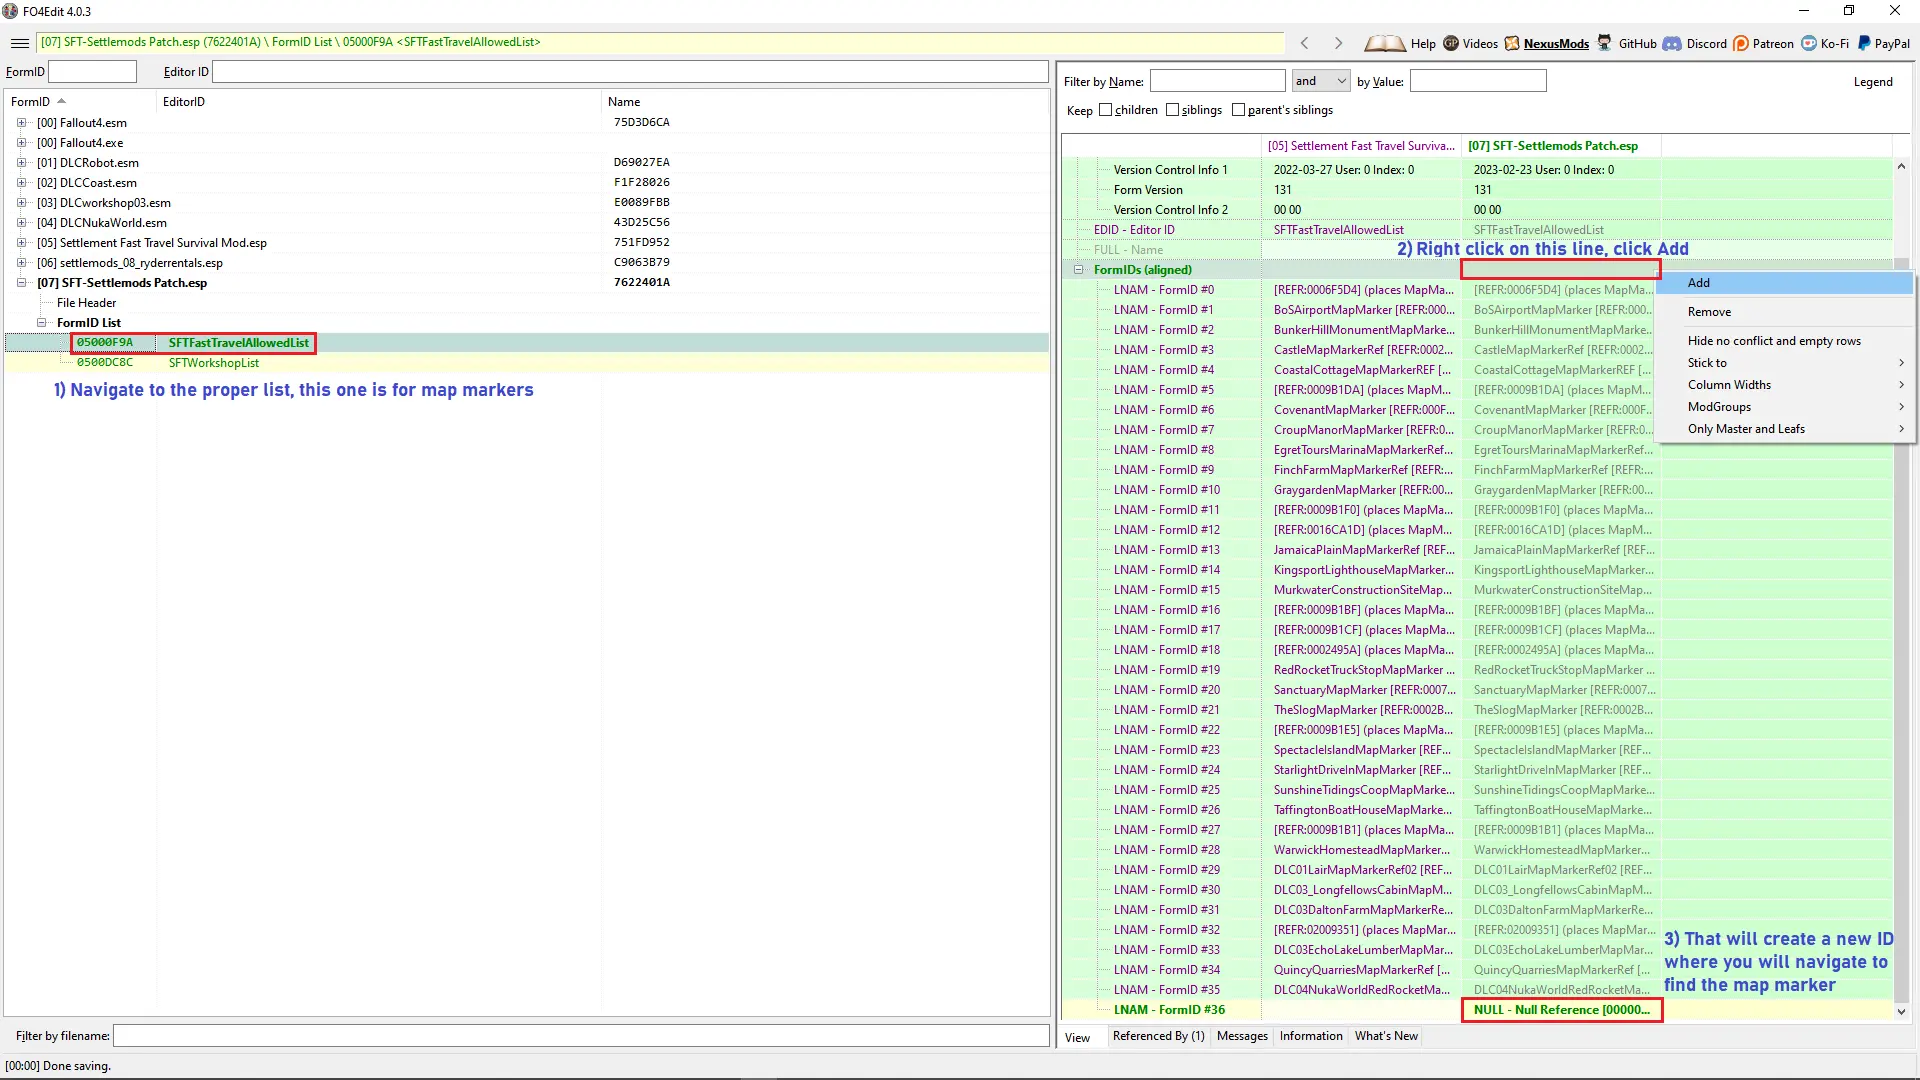
Task: Switch to the Referenced By (1) tab
Action: click(1158, 1036)
